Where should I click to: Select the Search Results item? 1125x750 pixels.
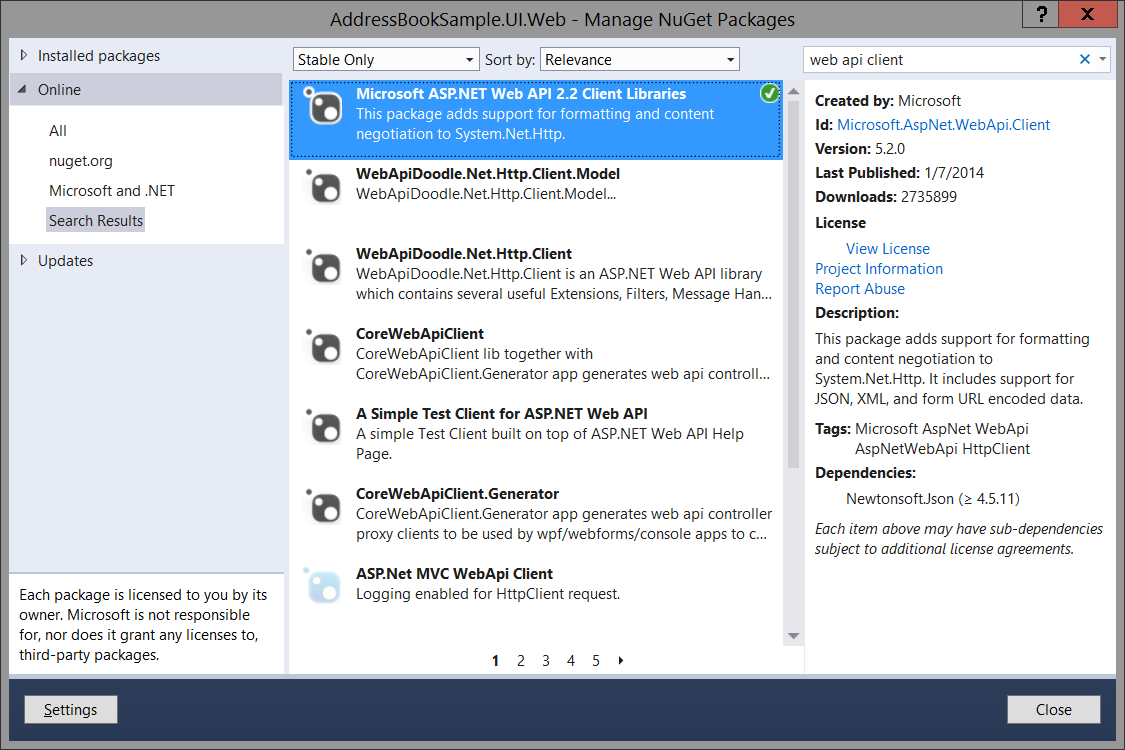[x=95, y=220]
